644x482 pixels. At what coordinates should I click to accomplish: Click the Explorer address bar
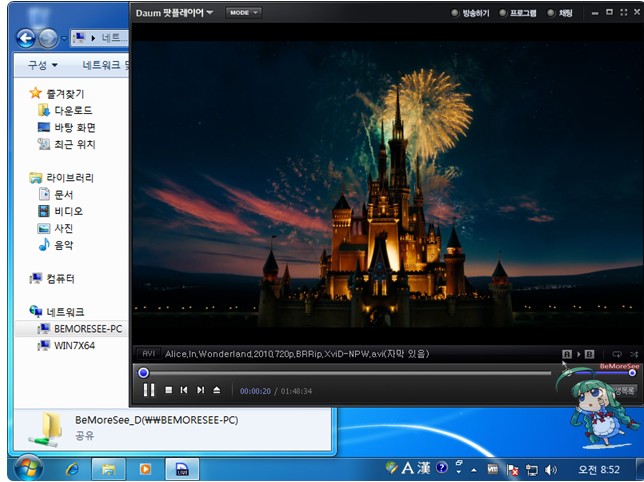tap(100, 38)
